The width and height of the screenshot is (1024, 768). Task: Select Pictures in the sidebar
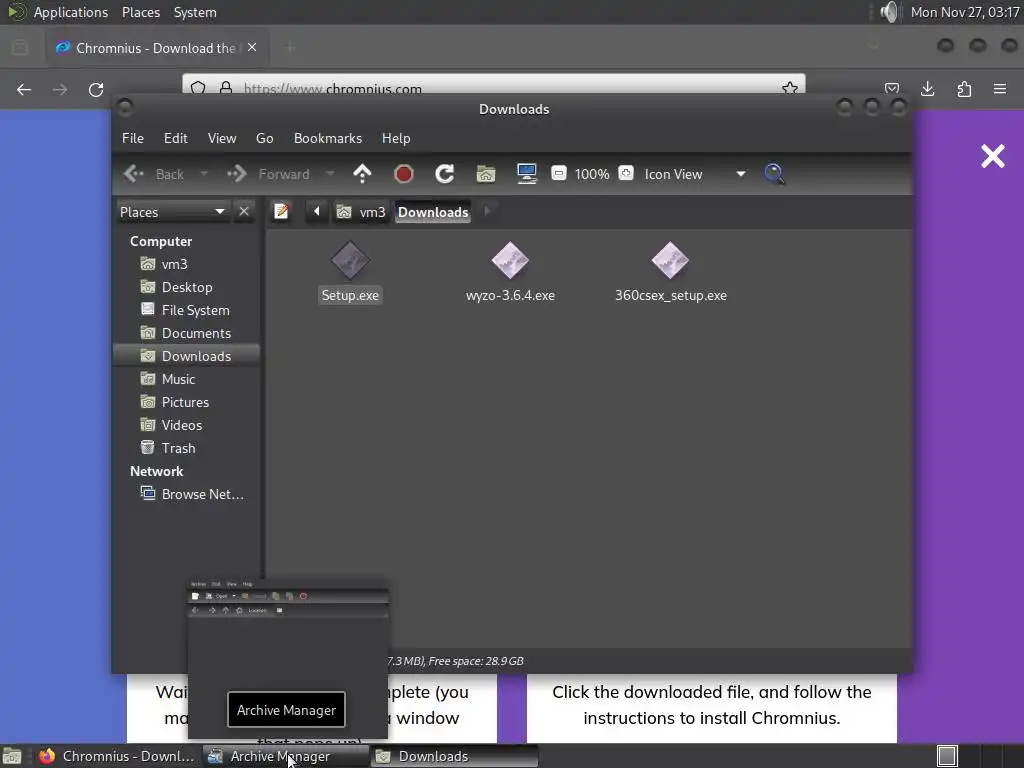tap(187, 402)
